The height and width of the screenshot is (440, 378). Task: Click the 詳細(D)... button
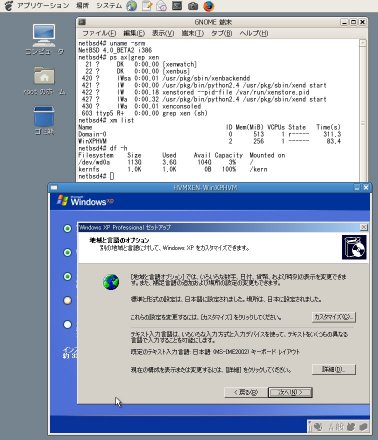(x=334, y=369)
